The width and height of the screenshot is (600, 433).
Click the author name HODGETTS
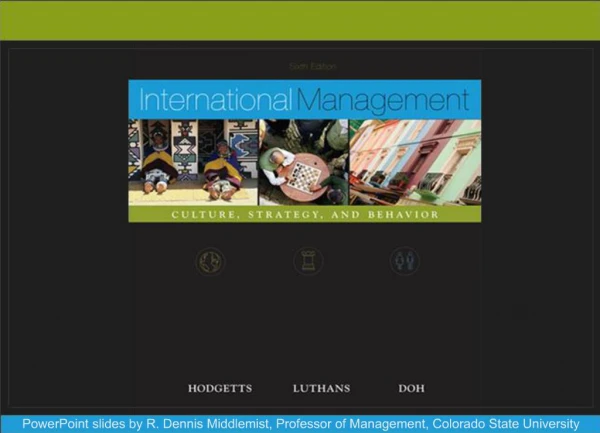tap(220, 389)
